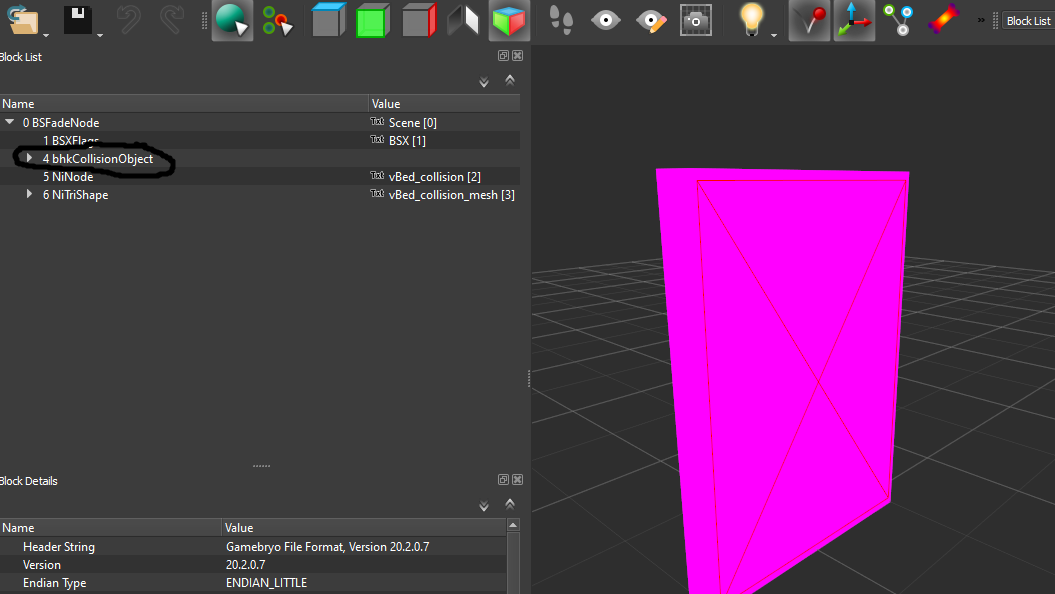The image size is (1055, 594).
Task: Open the Save icon dropdown arrow
Action: pyautogui.click(x=100, y=35)
